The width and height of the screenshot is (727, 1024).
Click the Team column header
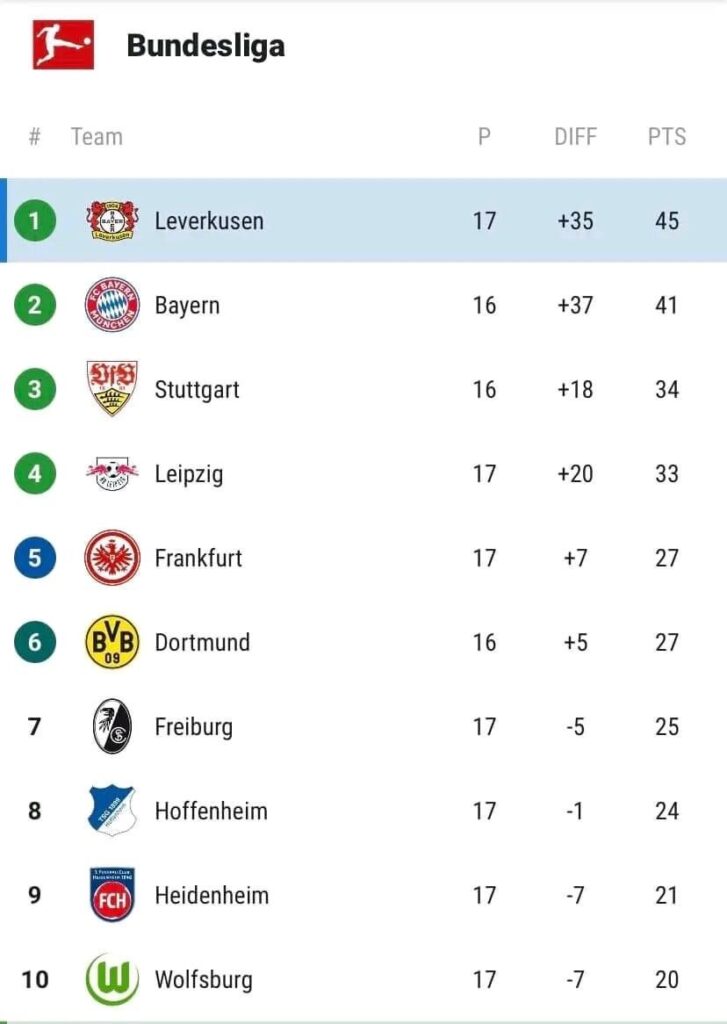[x=97, y=137]
